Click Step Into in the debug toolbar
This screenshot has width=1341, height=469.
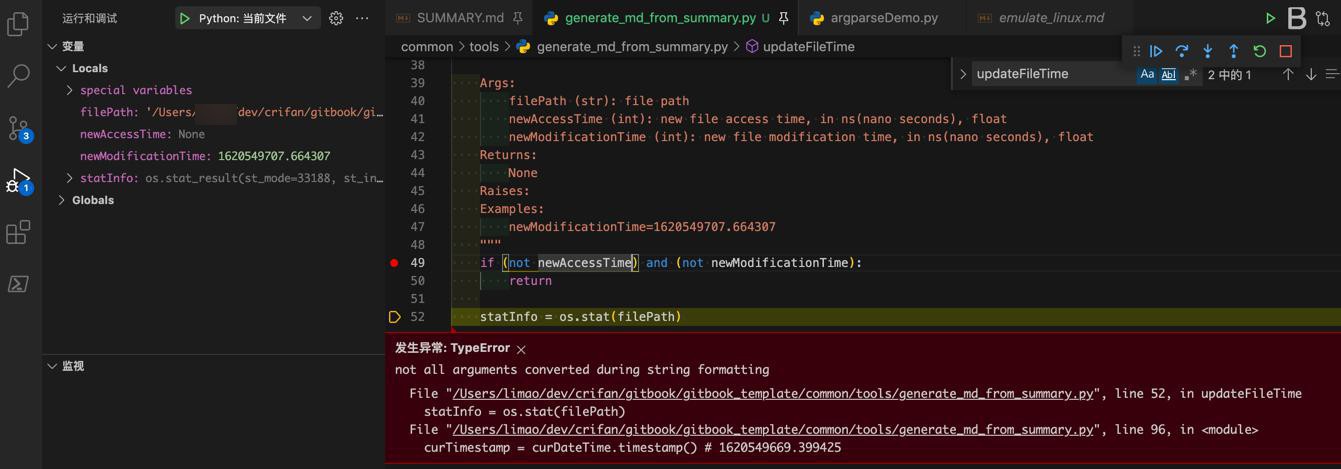click(1208, 51)
